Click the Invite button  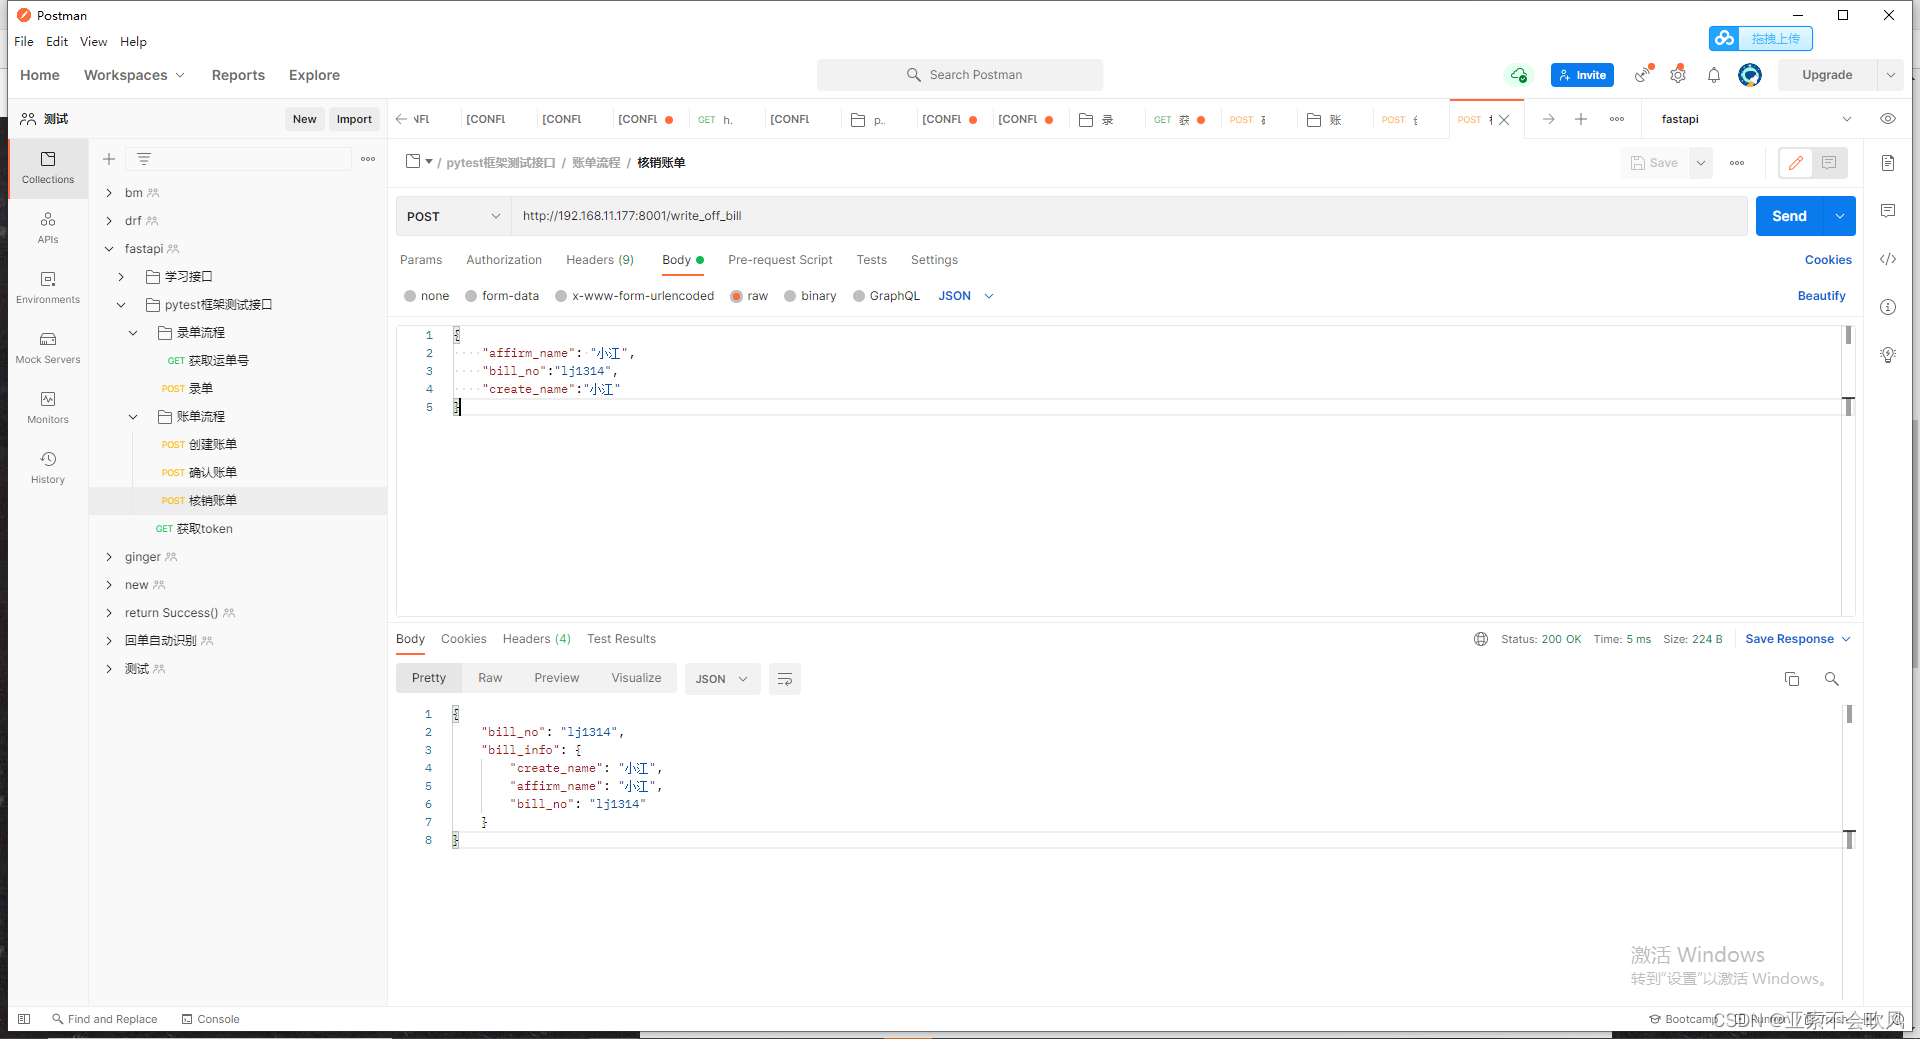point(1582,75)
